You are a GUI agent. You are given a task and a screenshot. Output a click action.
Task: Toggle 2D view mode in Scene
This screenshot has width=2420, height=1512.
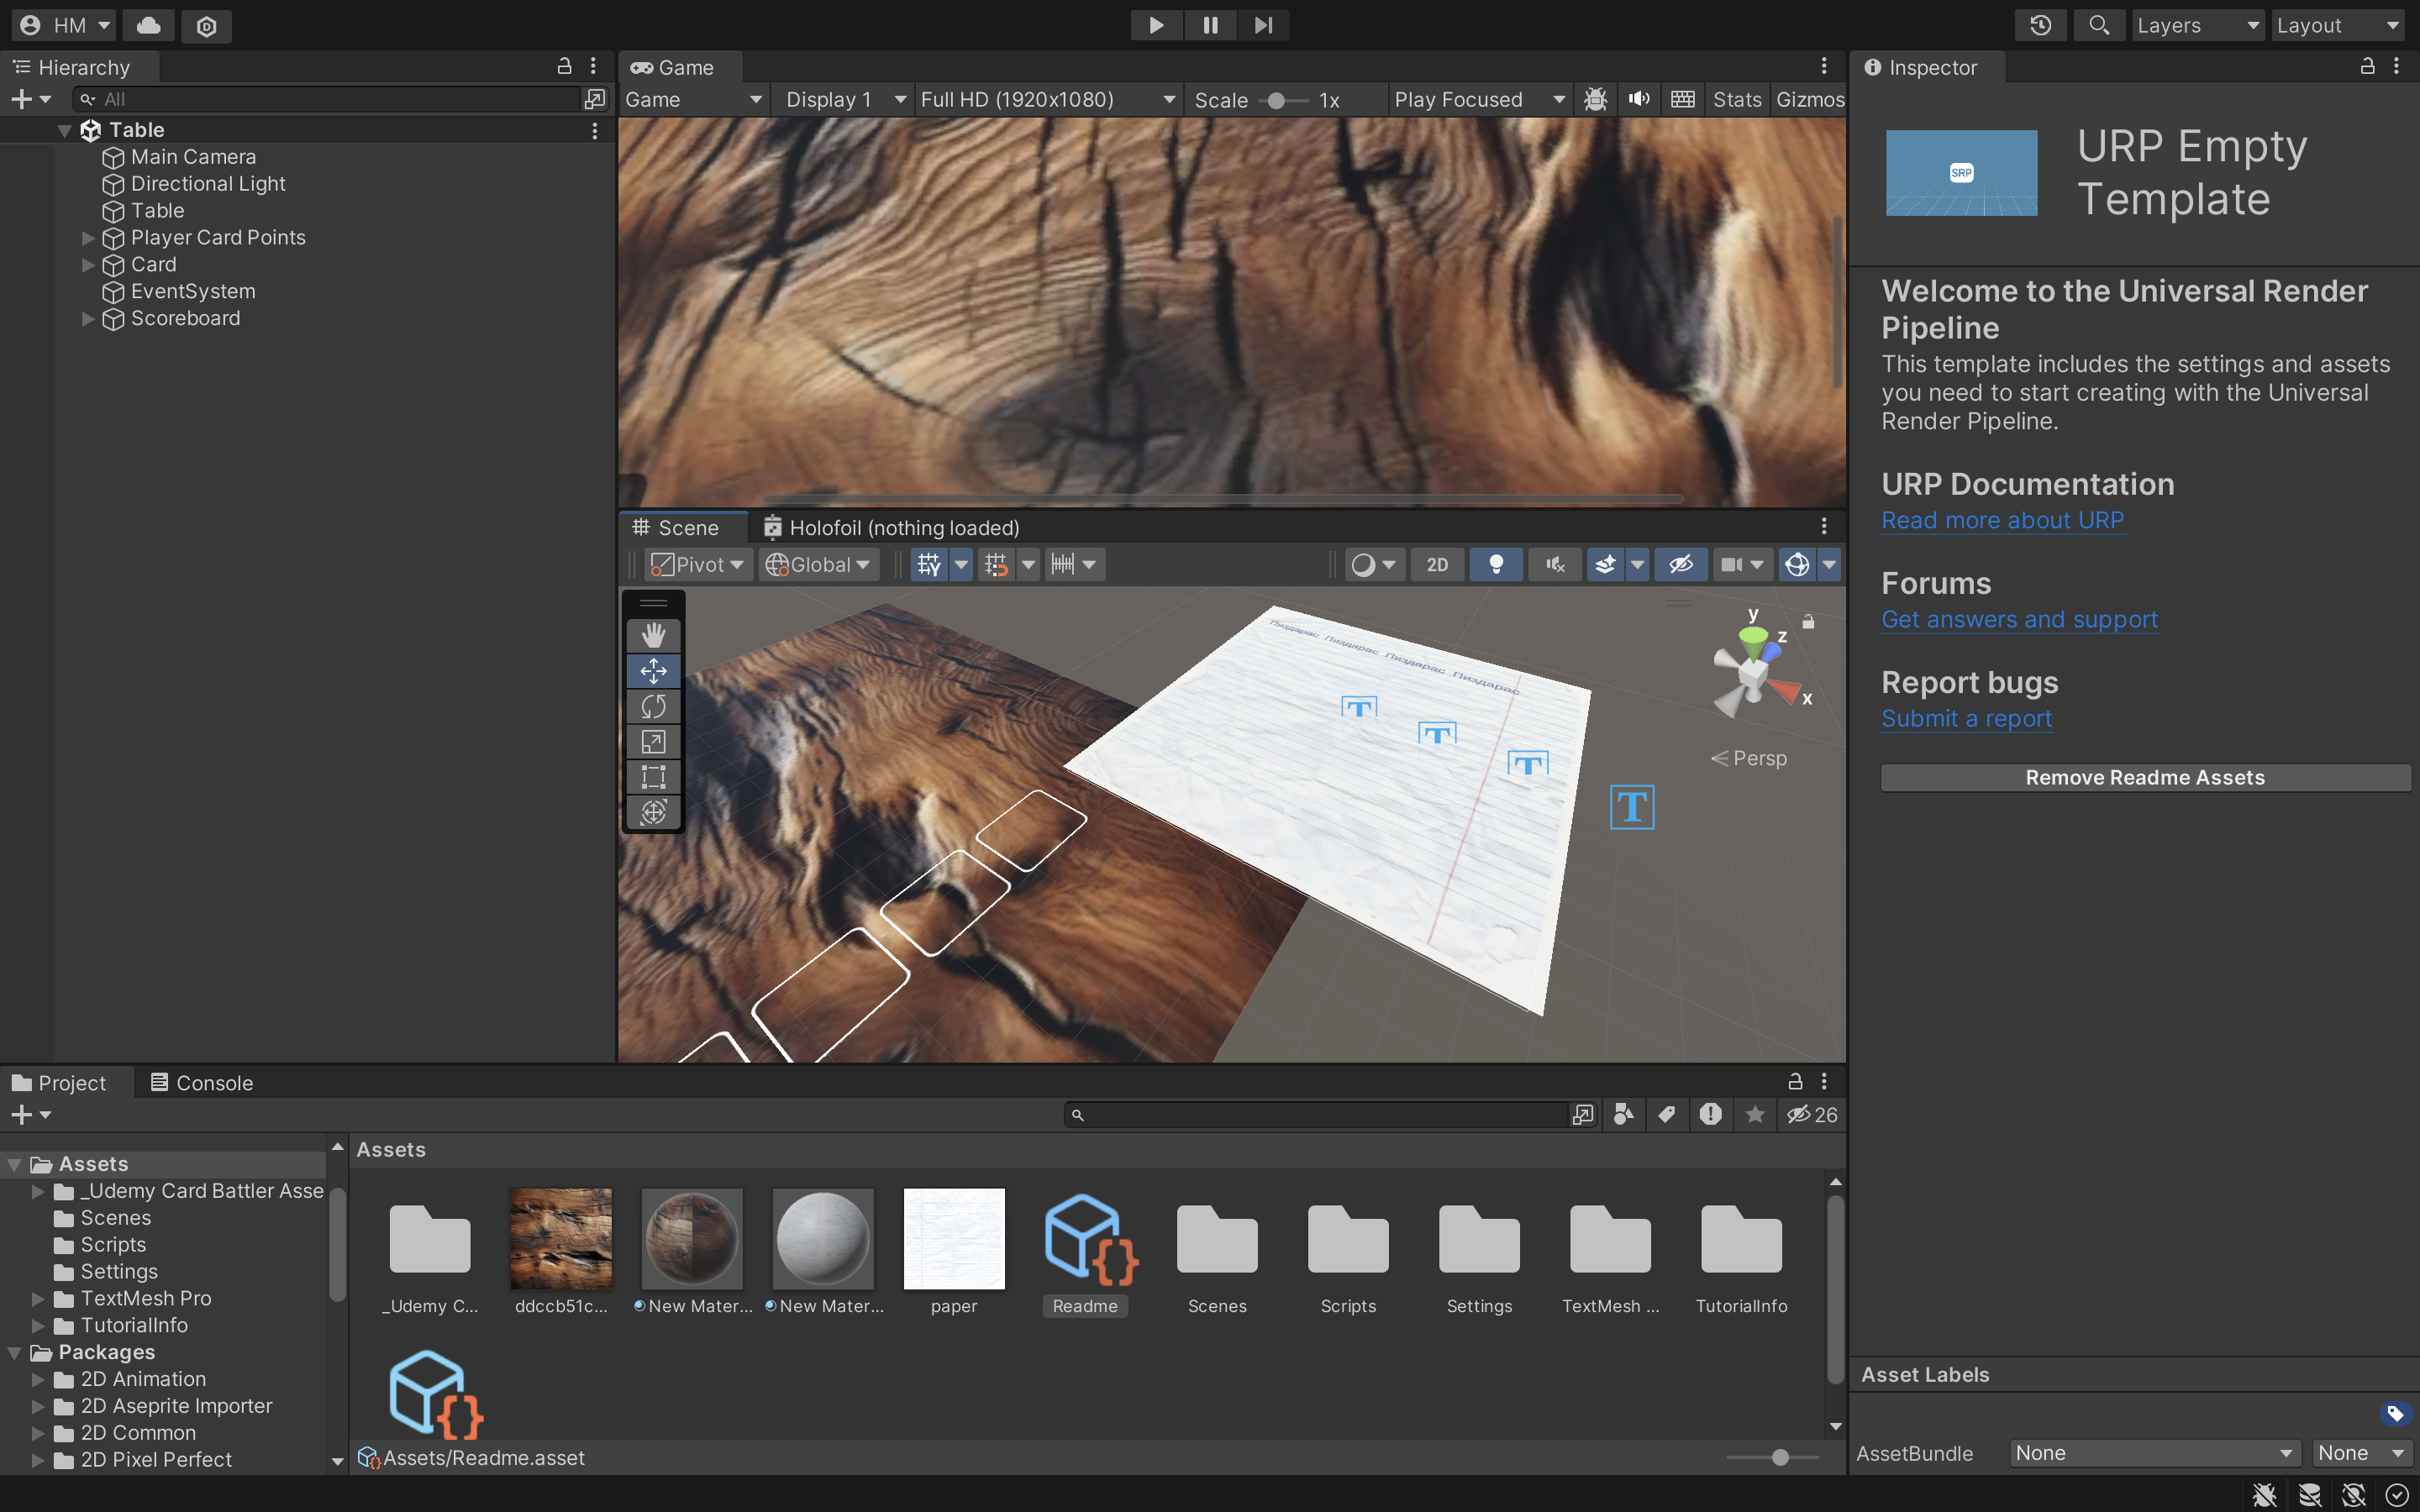(x=1436, y=565)
